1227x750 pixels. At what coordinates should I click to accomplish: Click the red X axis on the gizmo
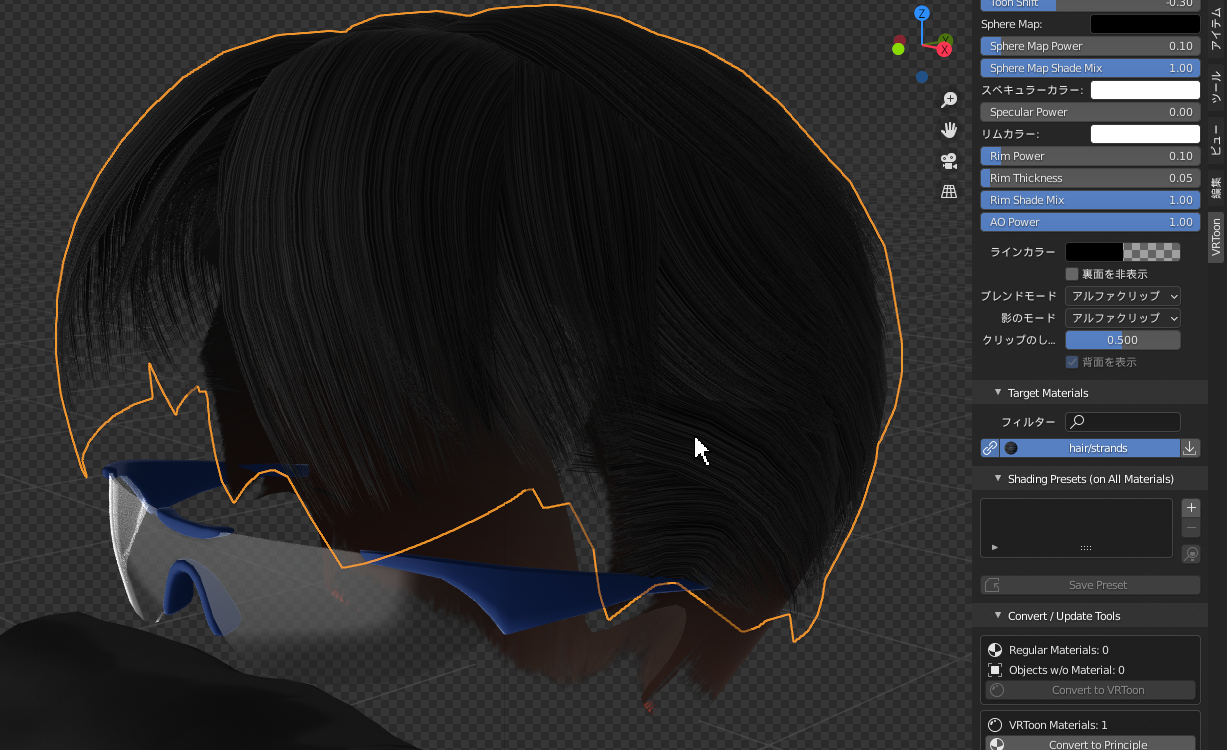944,48
